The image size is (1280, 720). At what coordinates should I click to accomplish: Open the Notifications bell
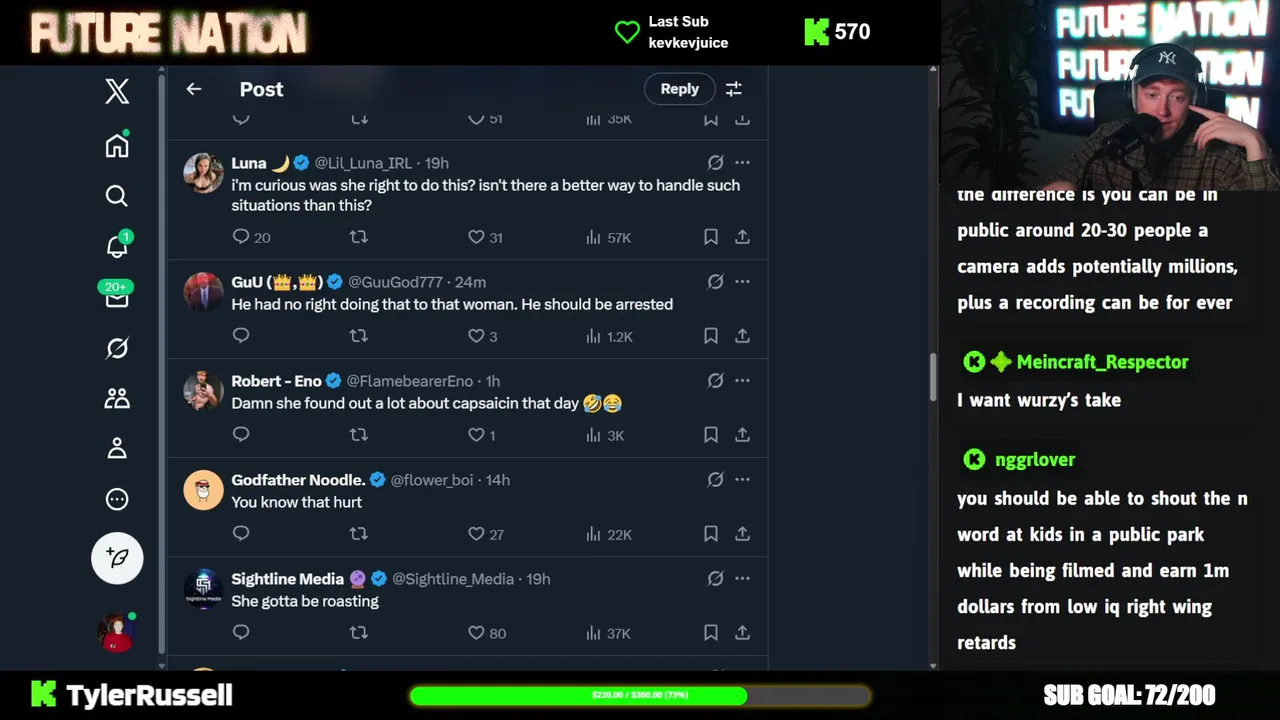point(117,246)
